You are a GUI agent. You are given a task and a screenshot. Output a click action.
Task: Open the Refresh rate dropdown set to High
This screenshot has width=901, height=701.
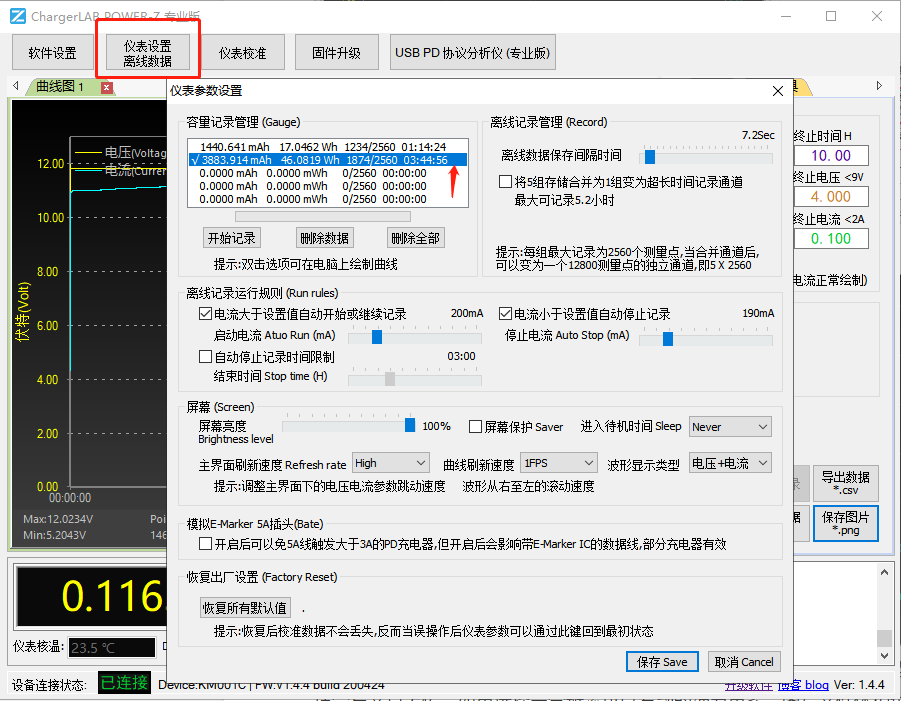[x=390, y=463]
